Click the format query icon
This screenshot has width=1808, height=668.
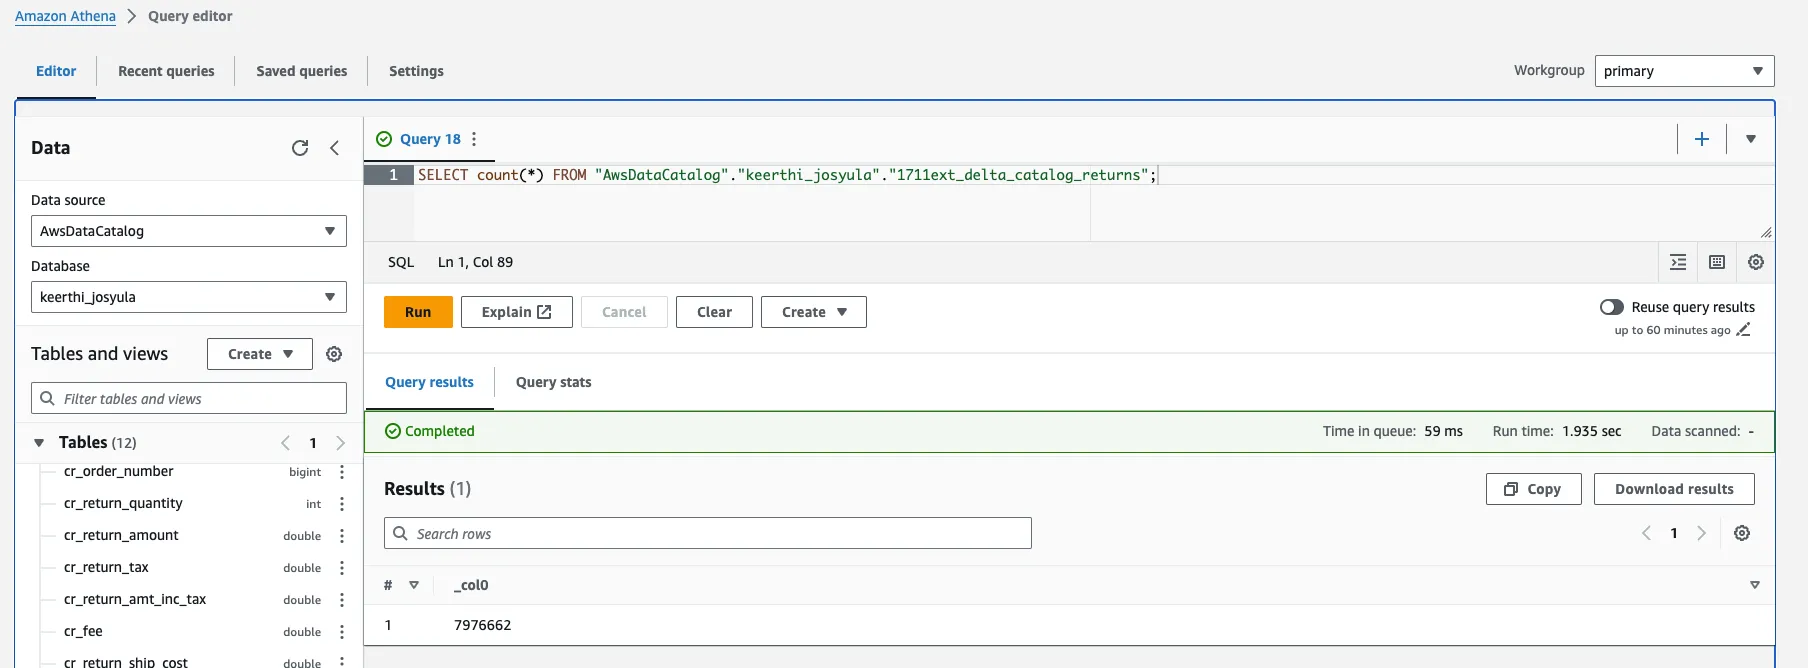[1678, 262]
